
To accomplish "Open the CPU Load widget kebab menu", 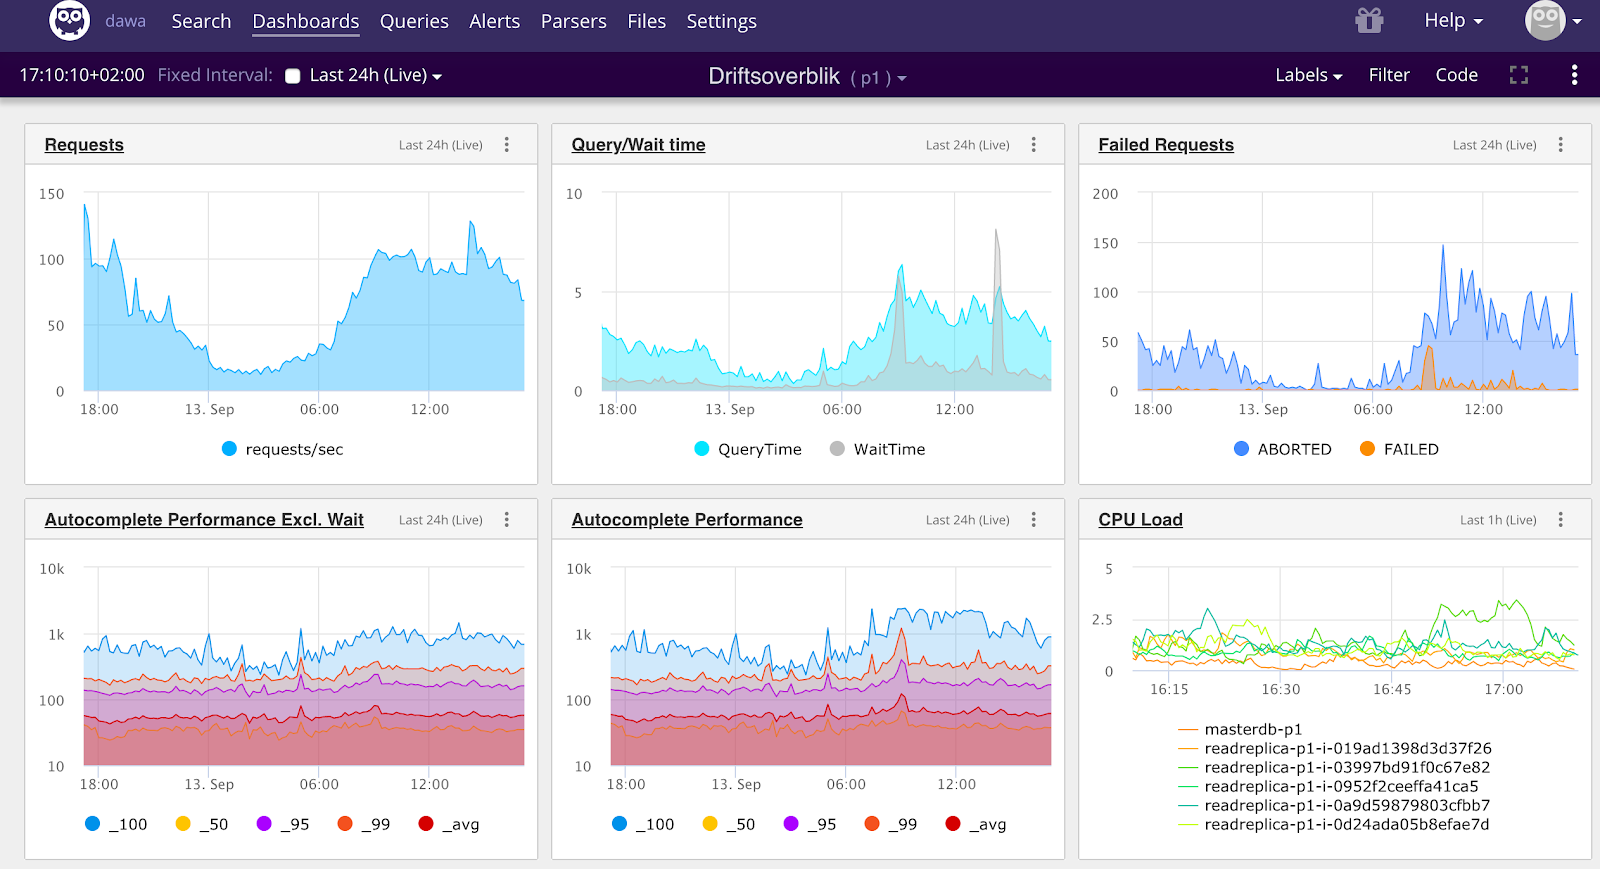I will point(1560,520).
